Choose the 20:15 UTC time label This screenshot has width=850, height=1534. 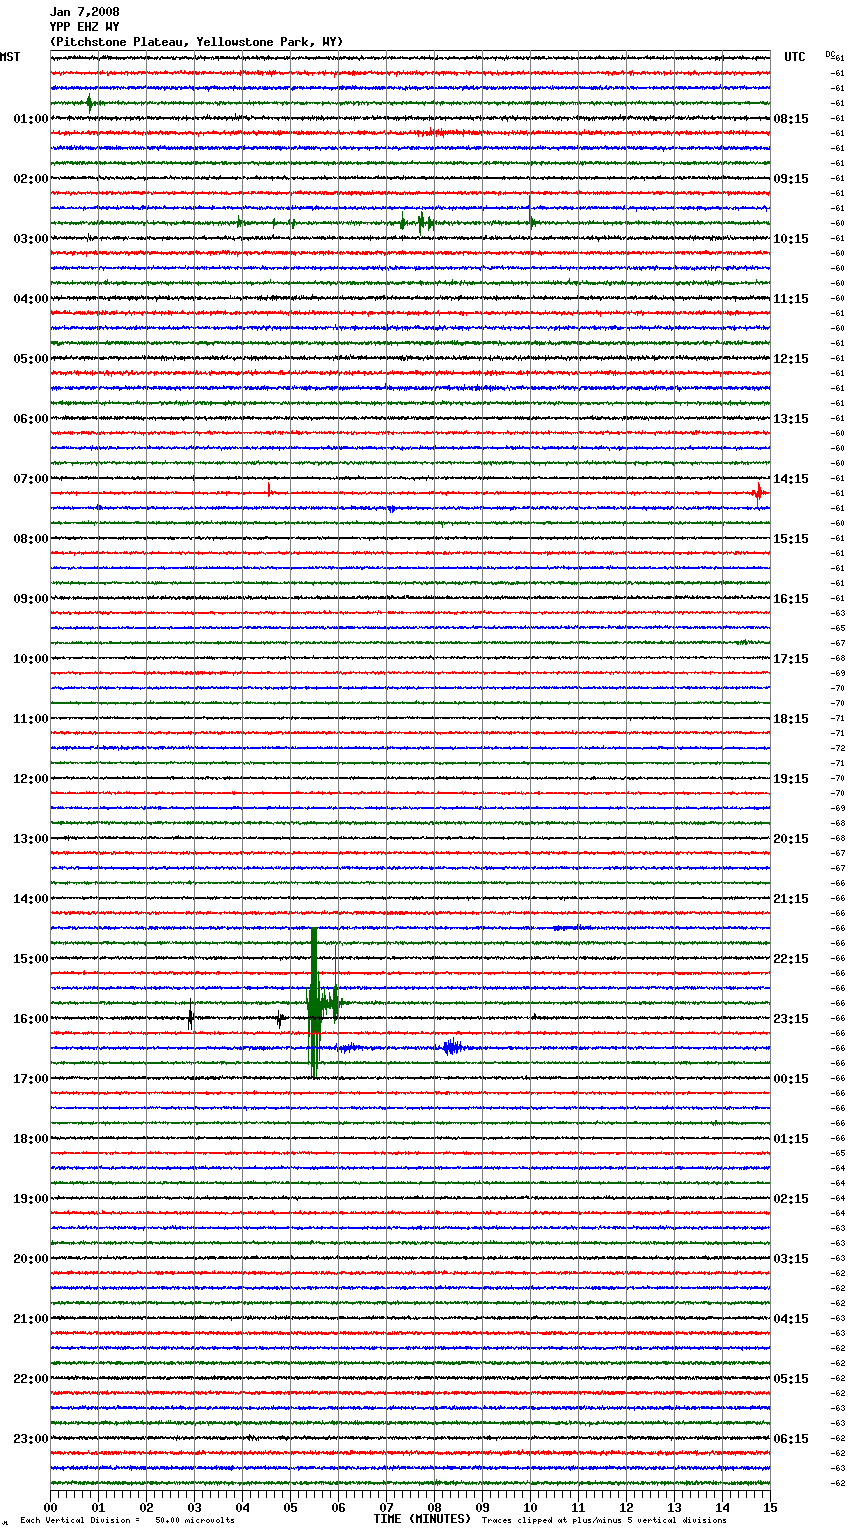[791, 839]
